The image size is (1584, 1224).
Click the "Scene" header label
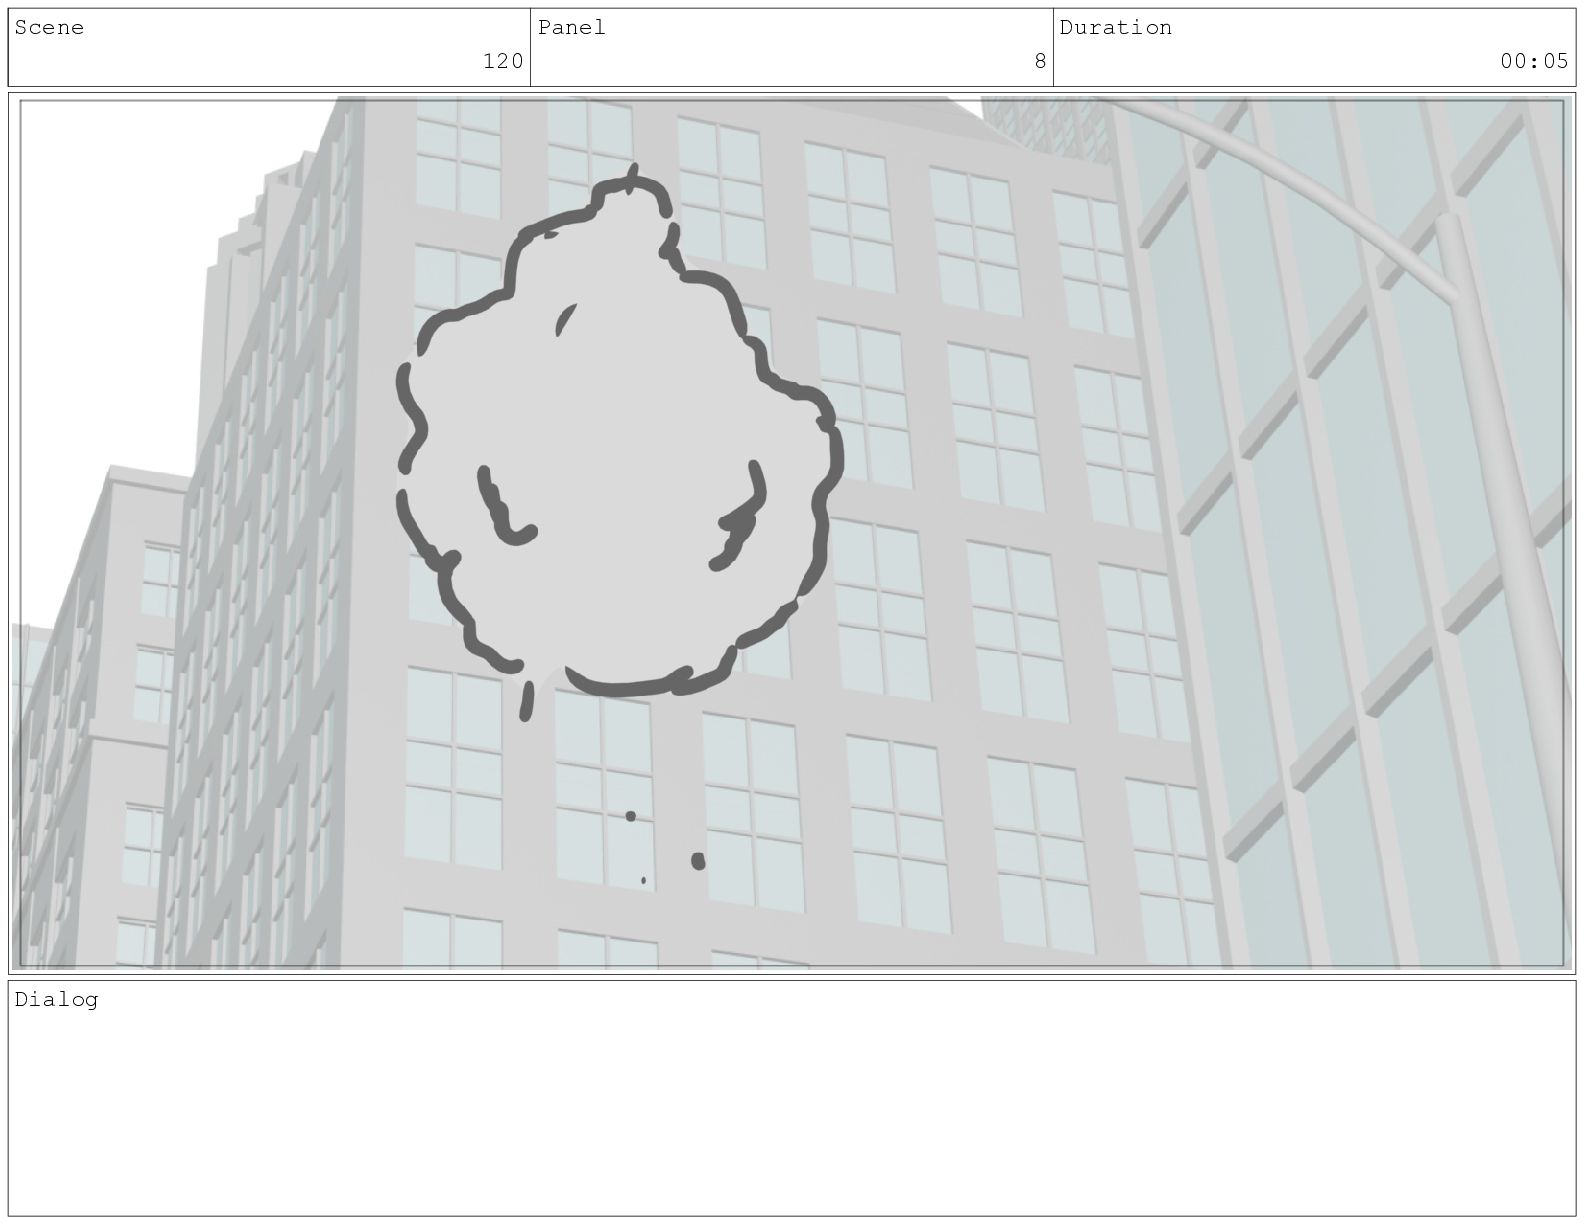tap(49, 28)
